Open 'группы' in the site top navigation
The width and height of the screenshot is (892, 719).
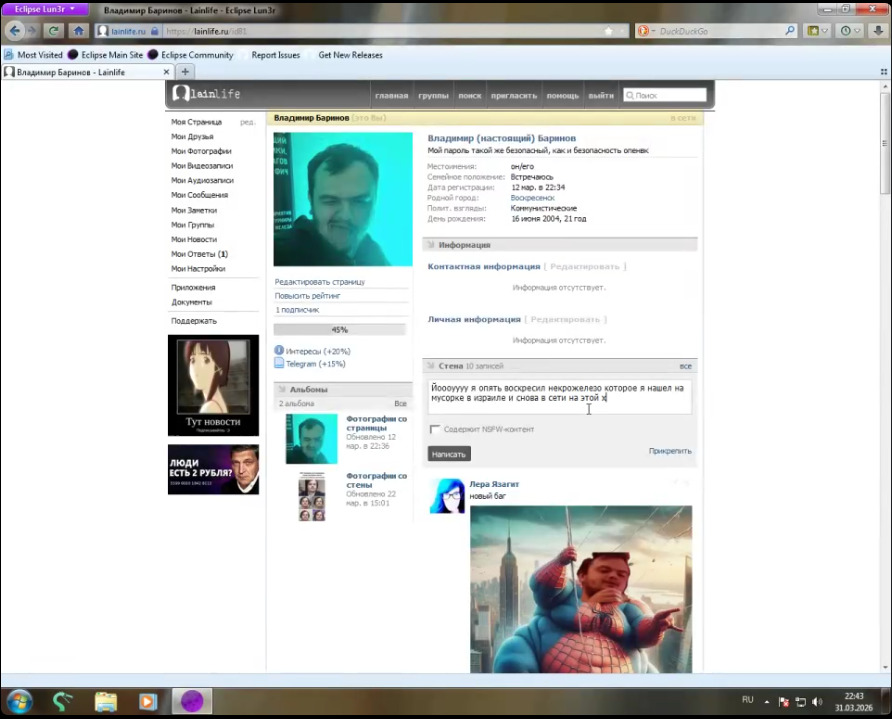433,96
